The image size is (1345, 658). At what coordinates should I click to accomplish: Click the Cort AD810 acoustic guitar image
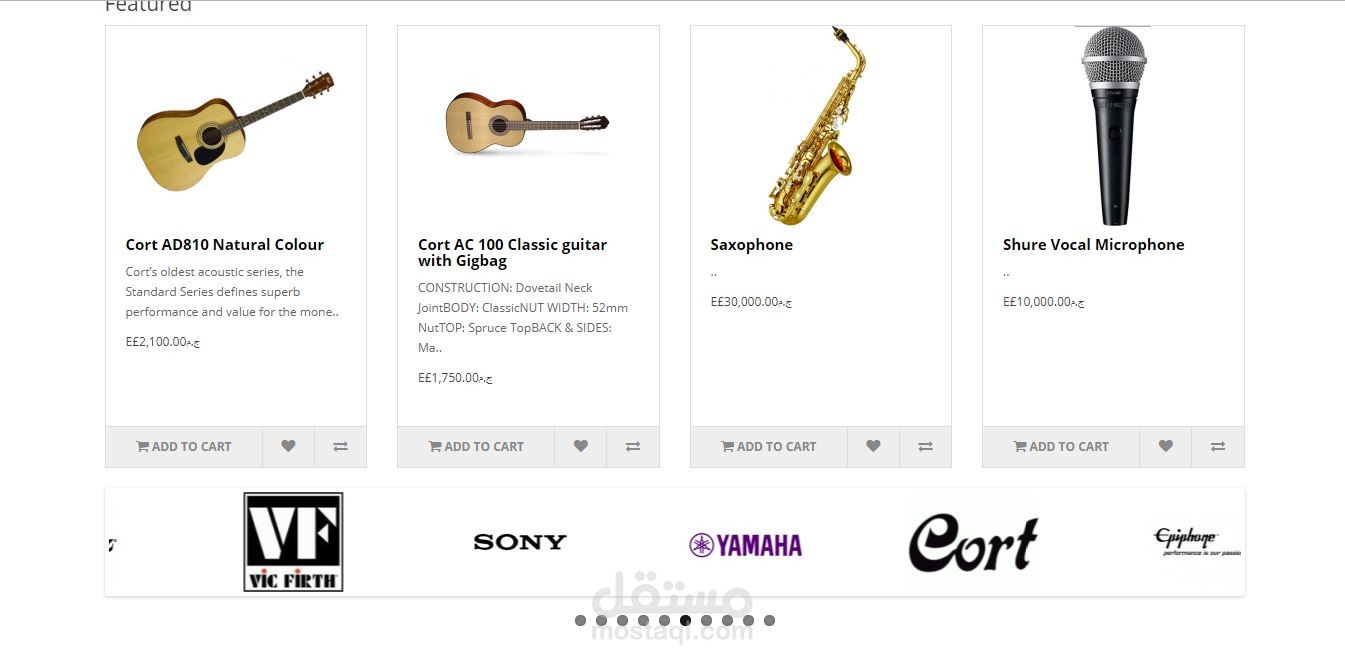click(x=235, y=131)
